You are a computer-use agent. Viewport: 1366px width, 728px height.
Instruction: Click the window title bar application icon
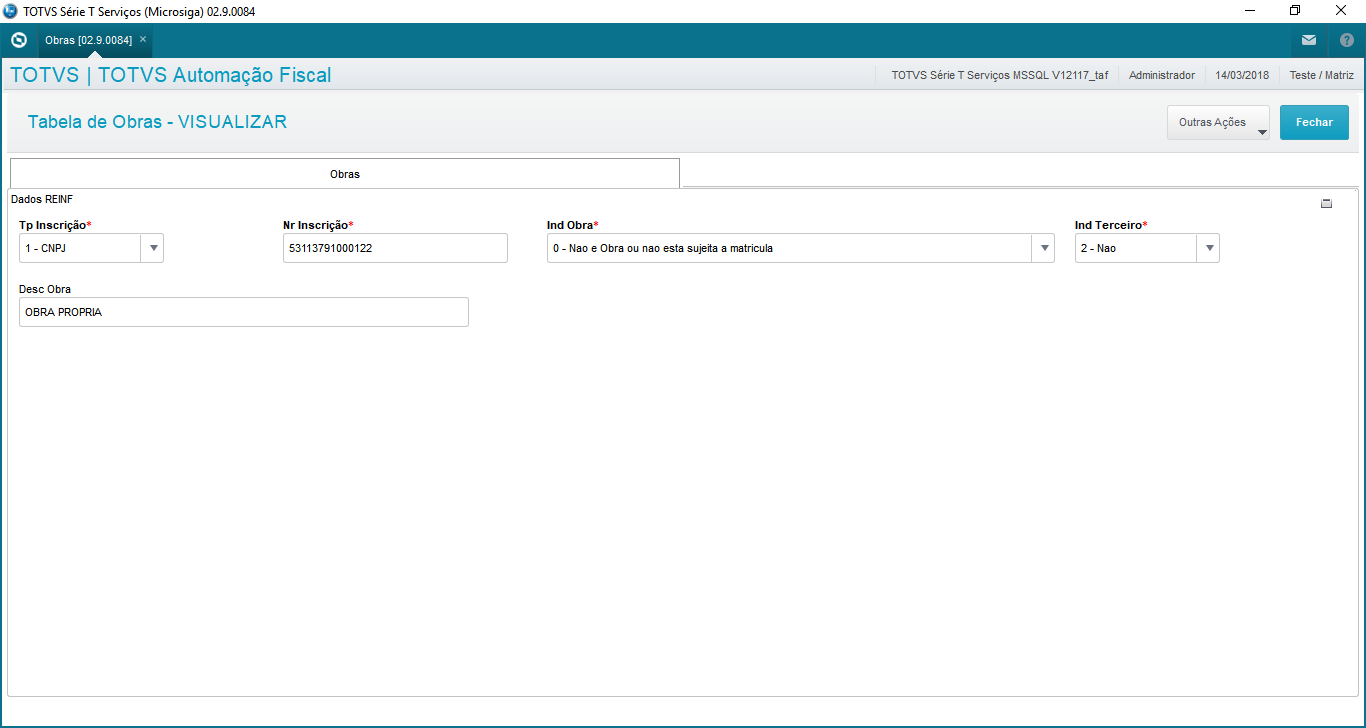point(10,10)
